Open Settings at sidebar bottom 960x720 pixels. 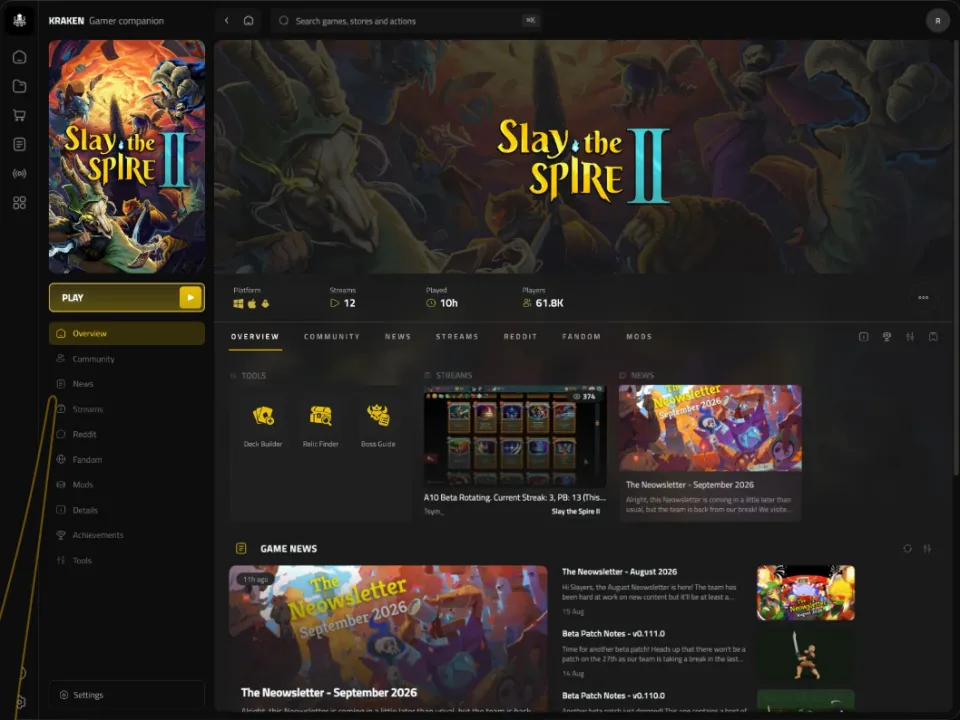tap(127, 695)
